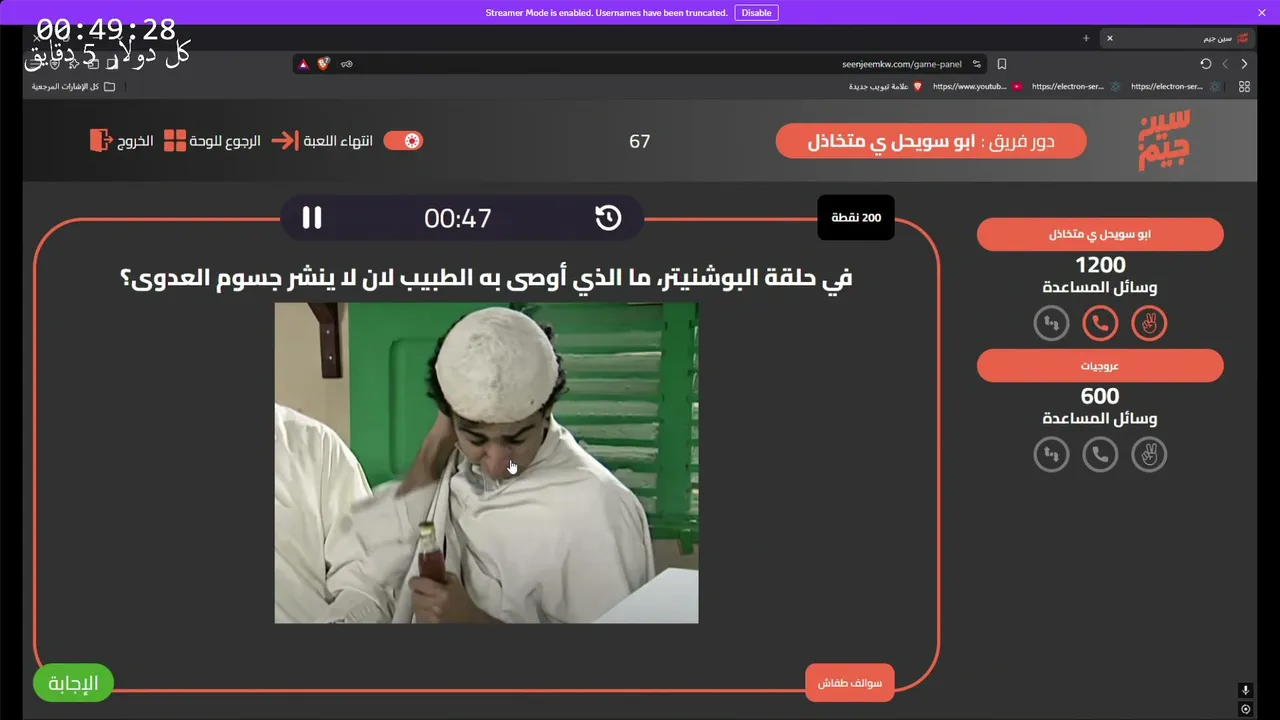Use the swap lifeline for ابو سويحل ي متخاذل
The height and width of the screenshot is (720, 1280).
coord(1051,323)
